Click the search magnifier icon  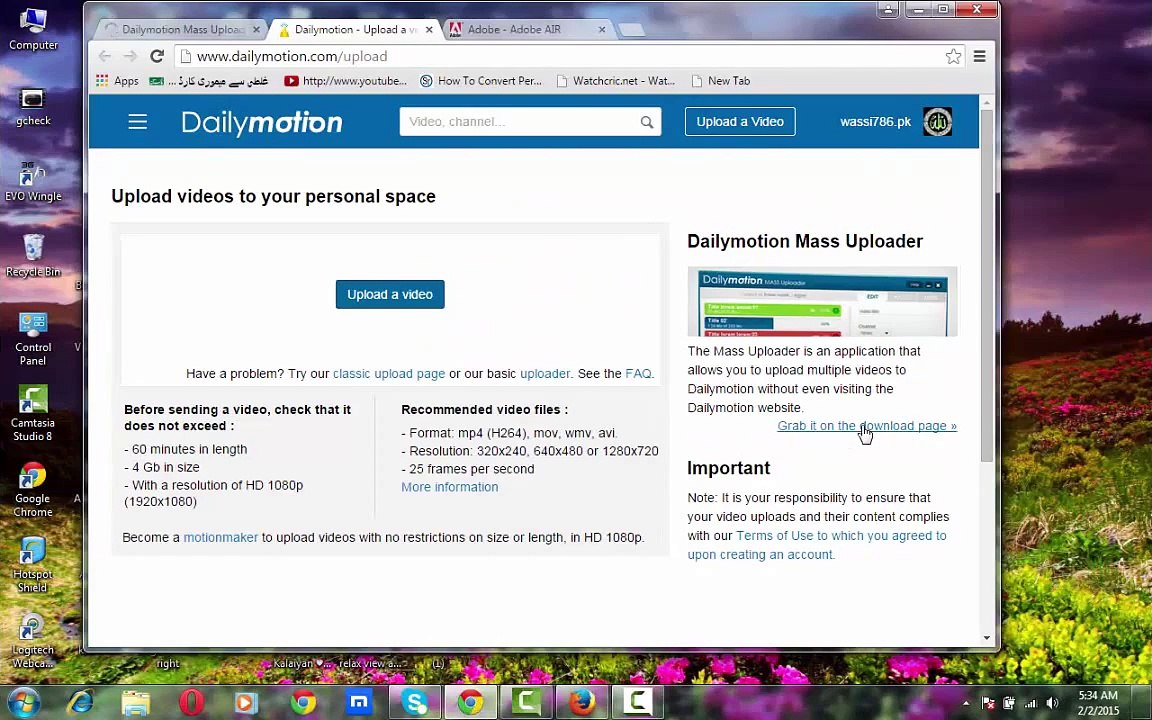(x=647, y=122)
